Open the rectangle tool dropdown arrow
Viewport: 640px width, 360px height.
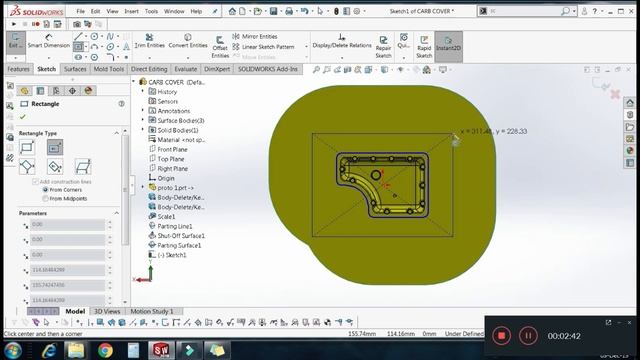click(x=86, y=47)
